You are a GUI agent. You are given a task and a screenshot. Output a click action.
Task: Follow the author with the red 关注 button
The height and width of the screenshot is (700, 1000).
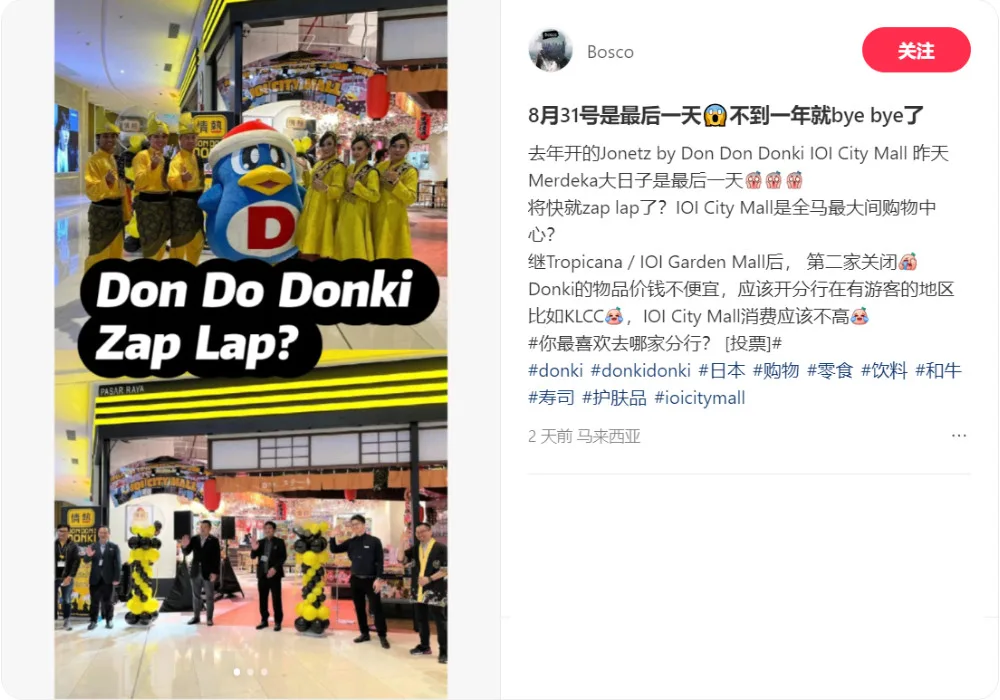pyautogui.click(x=916, y=50)
